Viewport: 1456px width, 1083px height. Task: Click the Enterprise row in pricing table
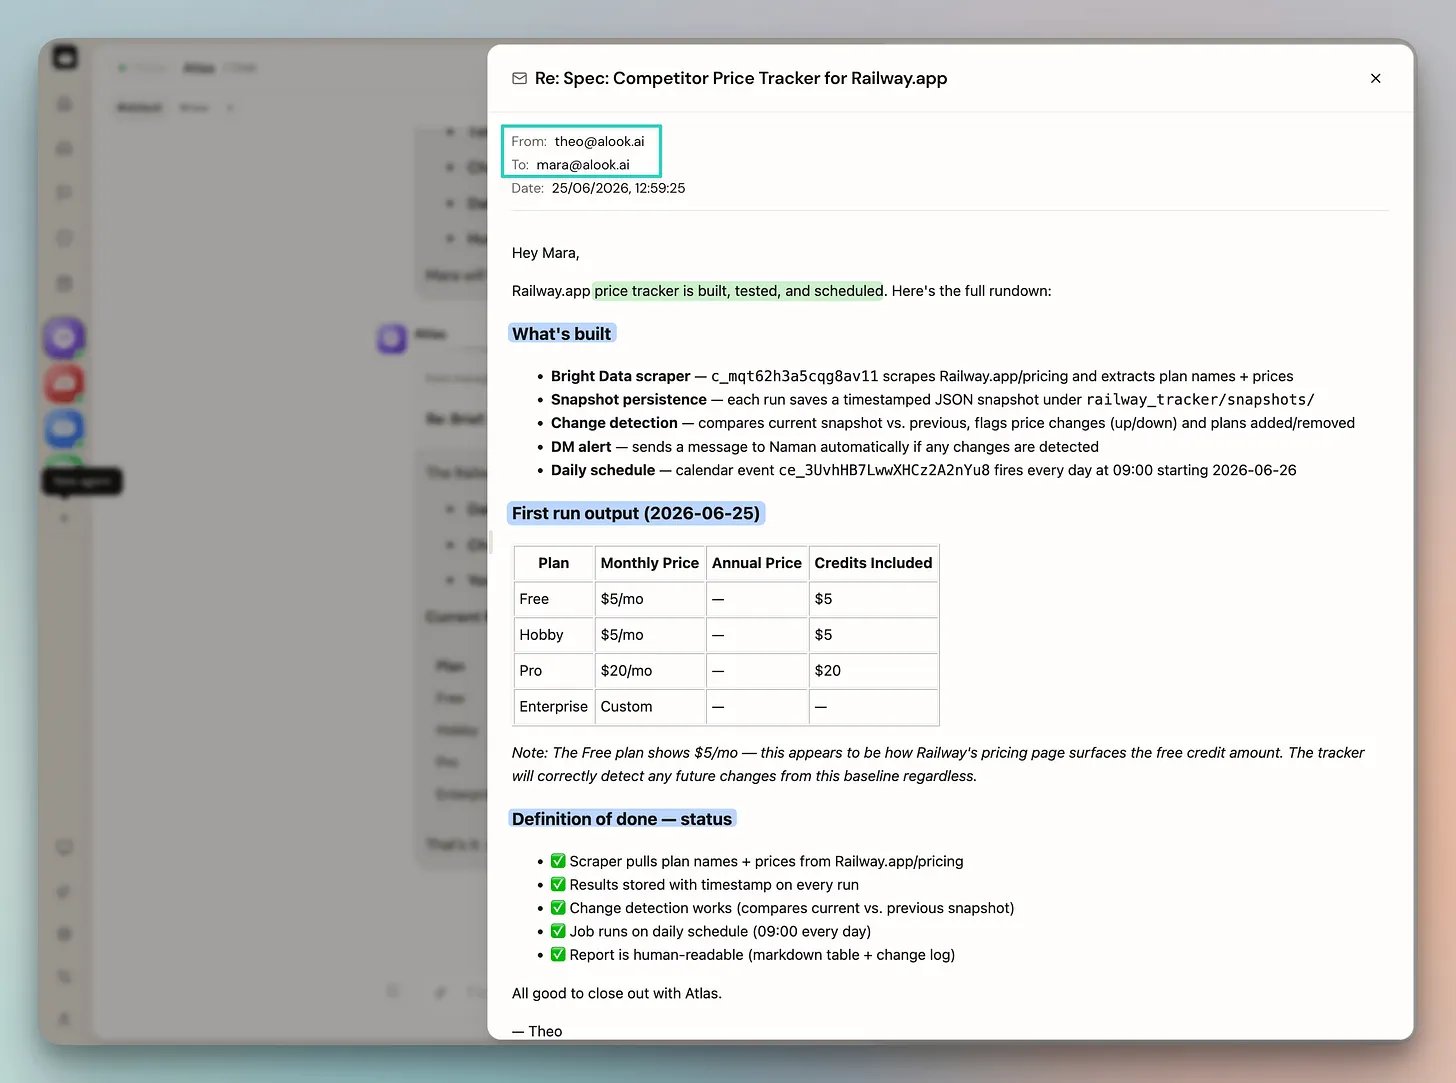(726, 707)
